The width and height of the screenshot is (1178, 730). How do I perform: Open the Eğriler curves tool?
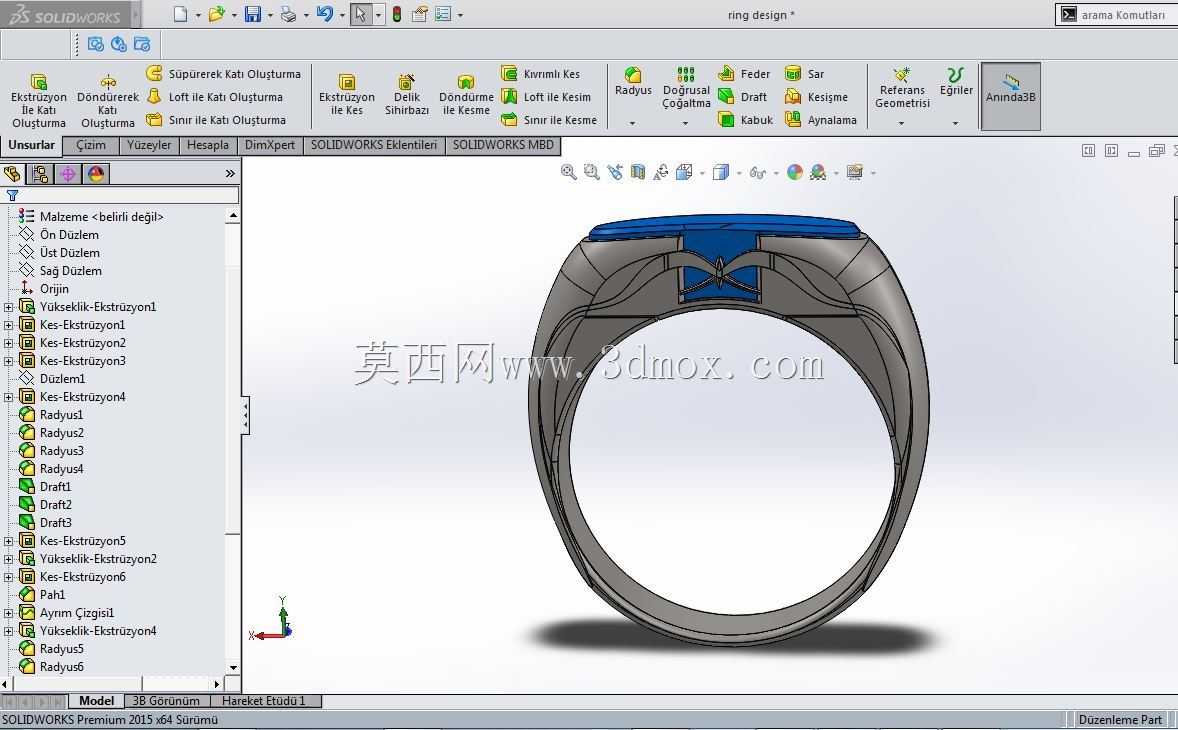956,81
